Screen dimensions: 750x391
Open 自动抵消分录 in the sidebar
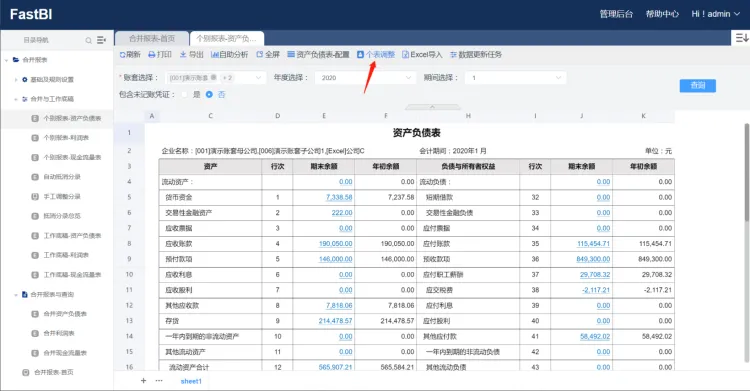coord(62,177)
